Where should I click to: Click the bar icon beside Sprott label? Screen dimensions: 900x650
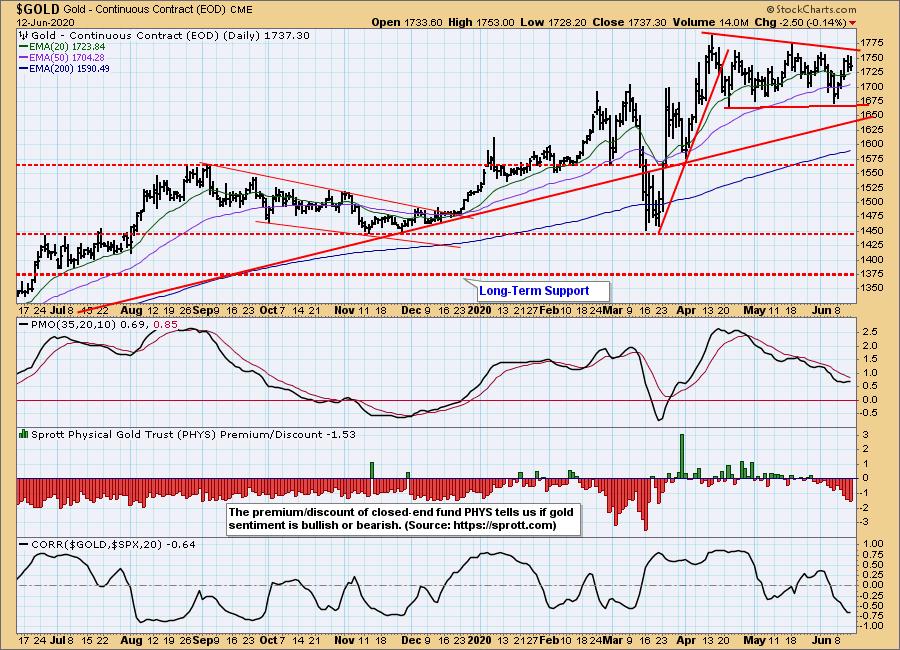(x=24, y=434)
